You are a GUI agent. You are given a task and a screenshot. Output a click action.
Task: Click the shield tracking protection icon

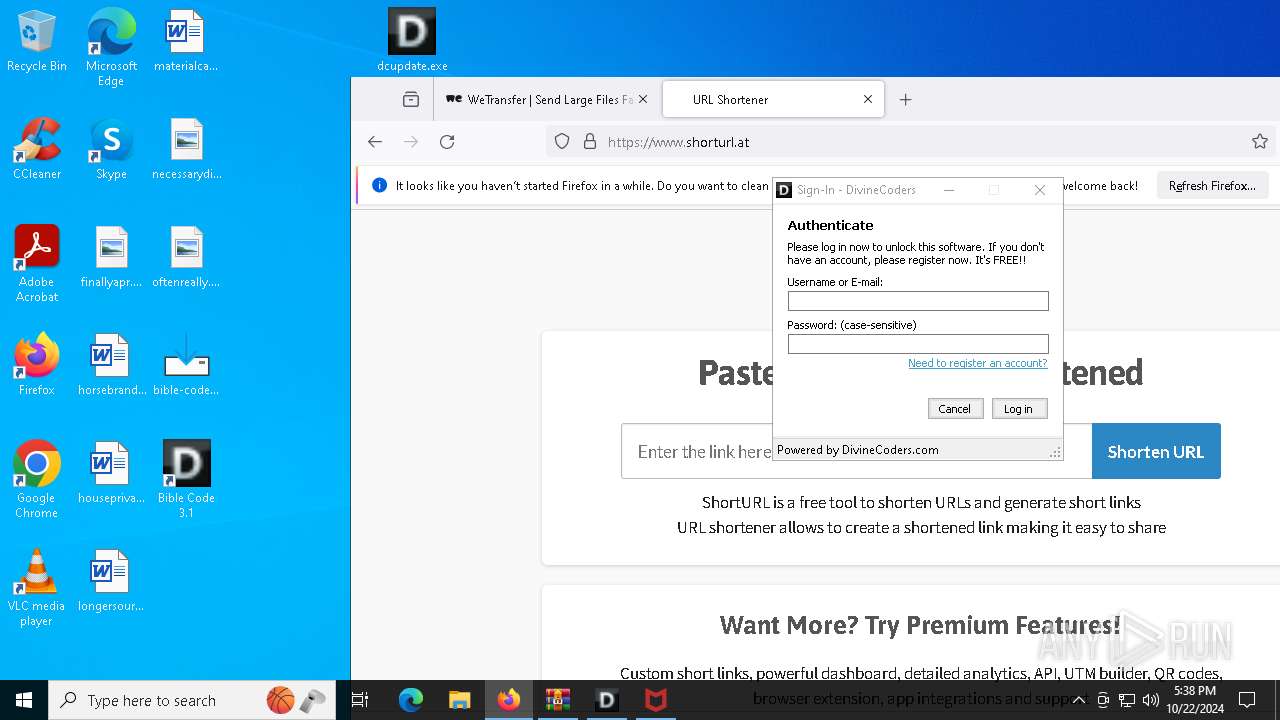point(562,142)
